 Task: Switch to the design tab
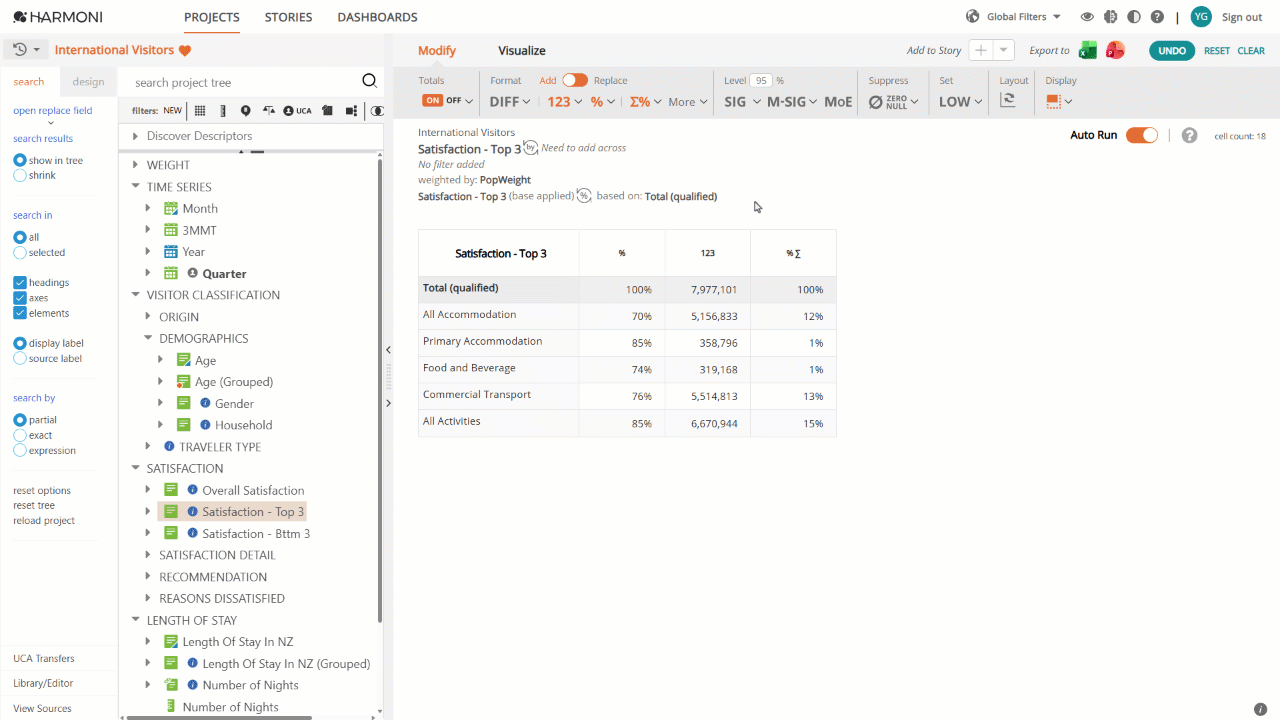point(88,82)
